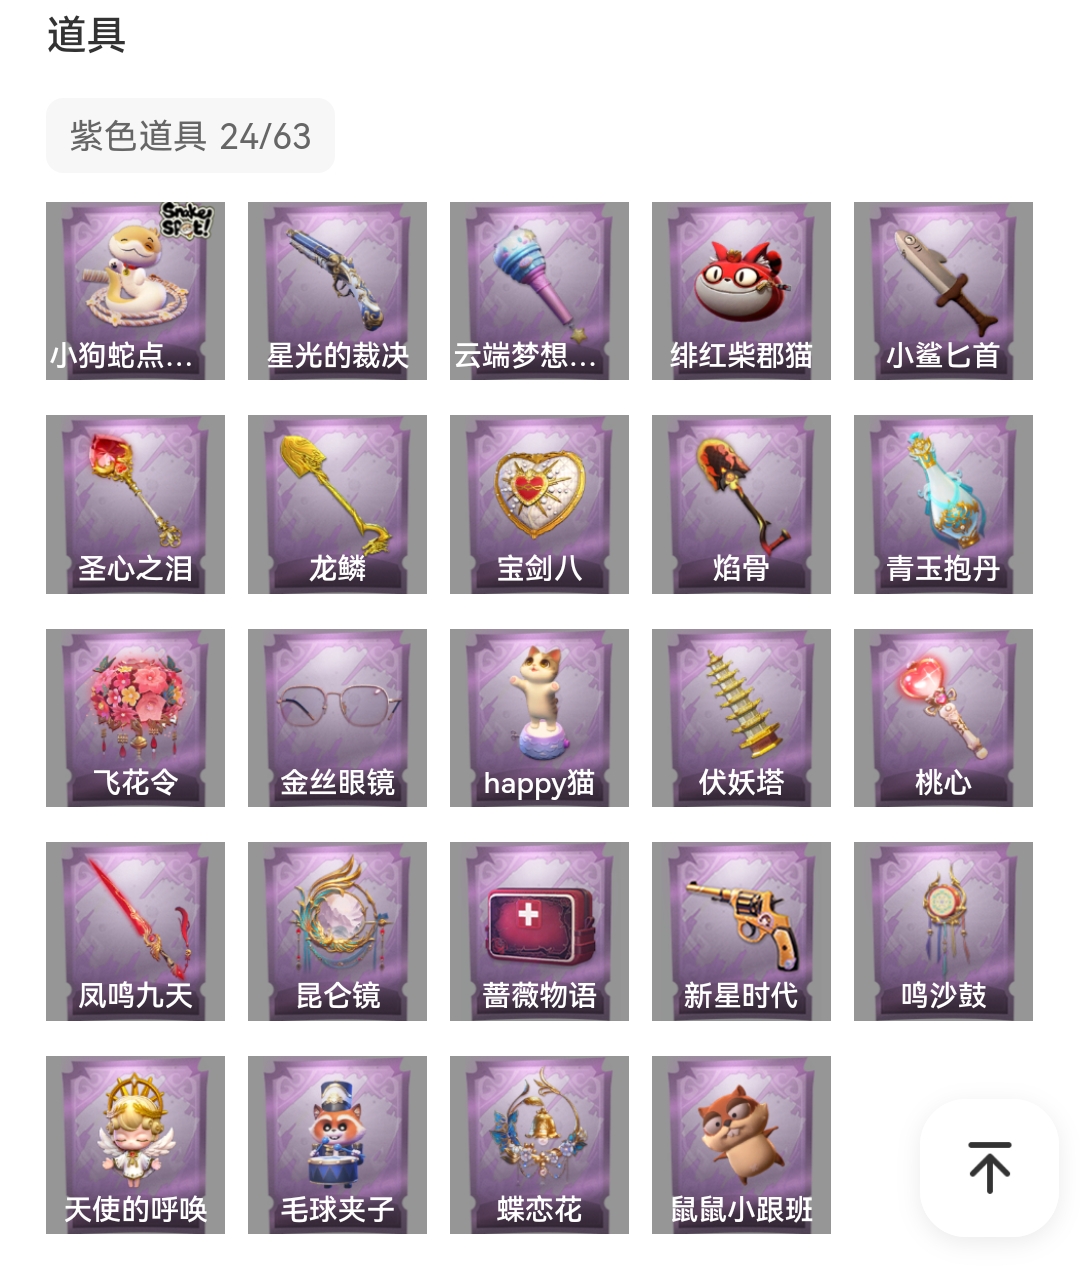Open the 蔷薇物语 medical kit item
Image resolution: width=1080 pixels, height=1266 pixels.
(x=539, y=931)
